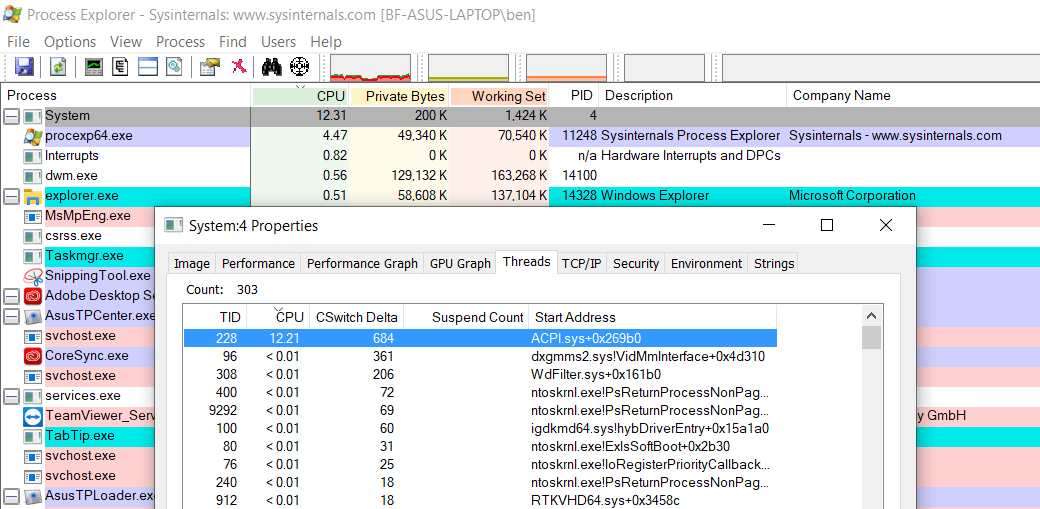Sort threads by Start Address column
Image resolution: width=1040 pixels, height=509 pixels.
pyautogui.click(x=652, y=317)
